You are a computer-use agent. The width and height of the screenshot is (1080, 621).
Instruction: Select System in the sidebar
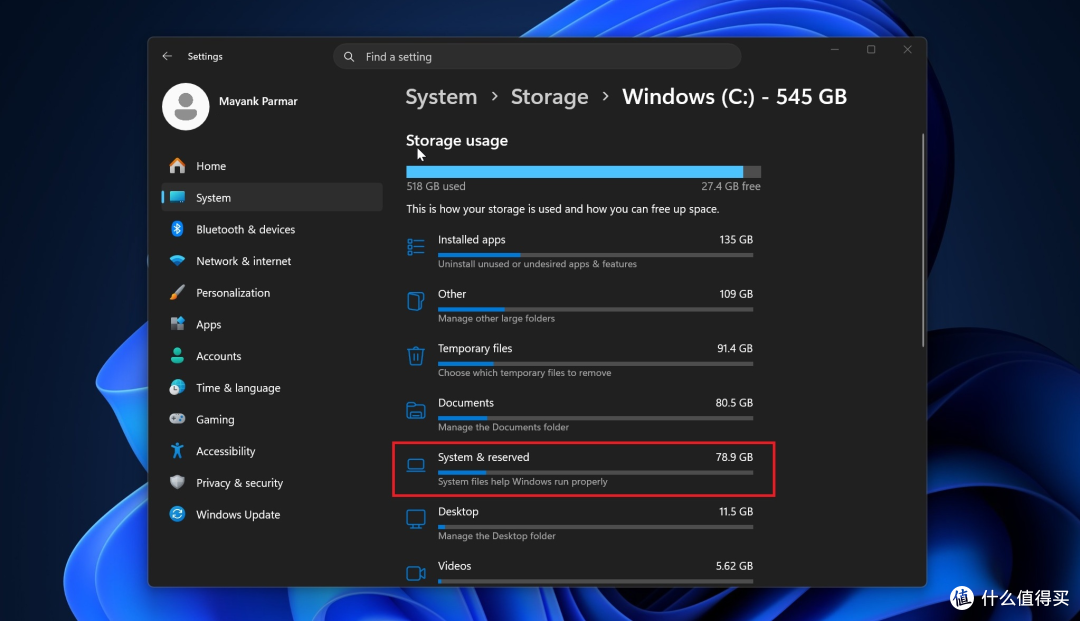click(271, 198)
